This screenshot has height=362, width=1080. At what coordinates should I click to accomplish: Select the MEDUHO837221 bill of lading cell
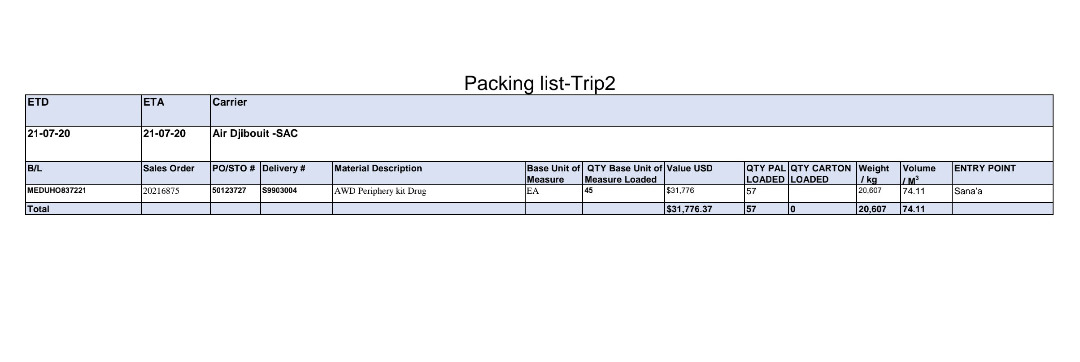click(x=83, y=193)
